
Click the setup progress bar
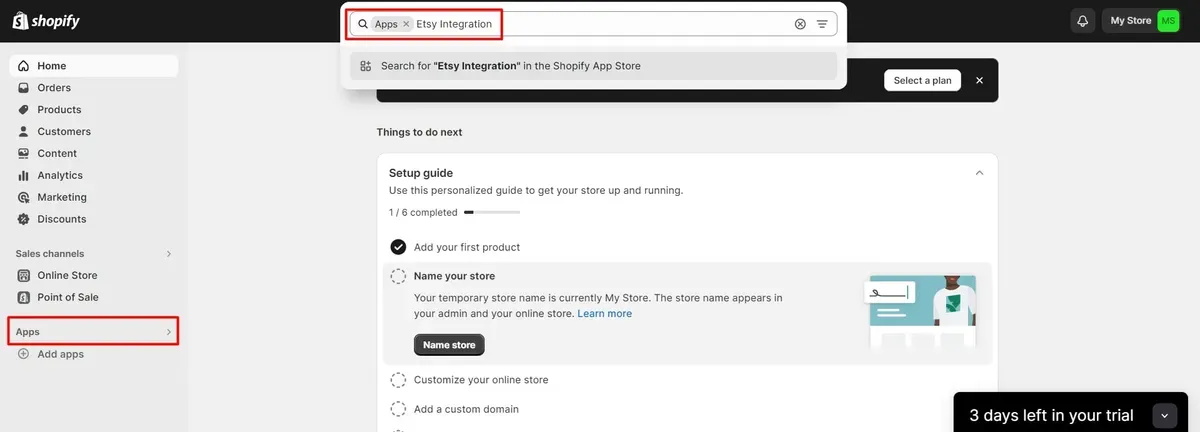[x=492, y=212]
